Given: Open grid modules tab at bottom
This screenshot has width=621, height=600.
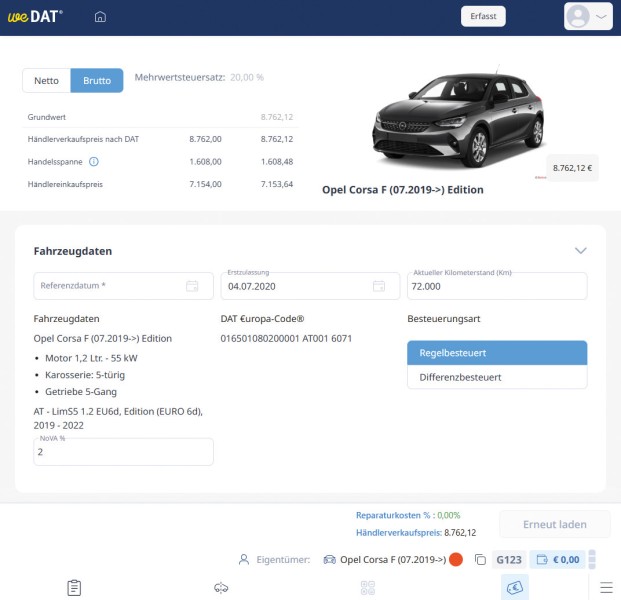Looking at the screenshot, I should (x=368, y=588).
